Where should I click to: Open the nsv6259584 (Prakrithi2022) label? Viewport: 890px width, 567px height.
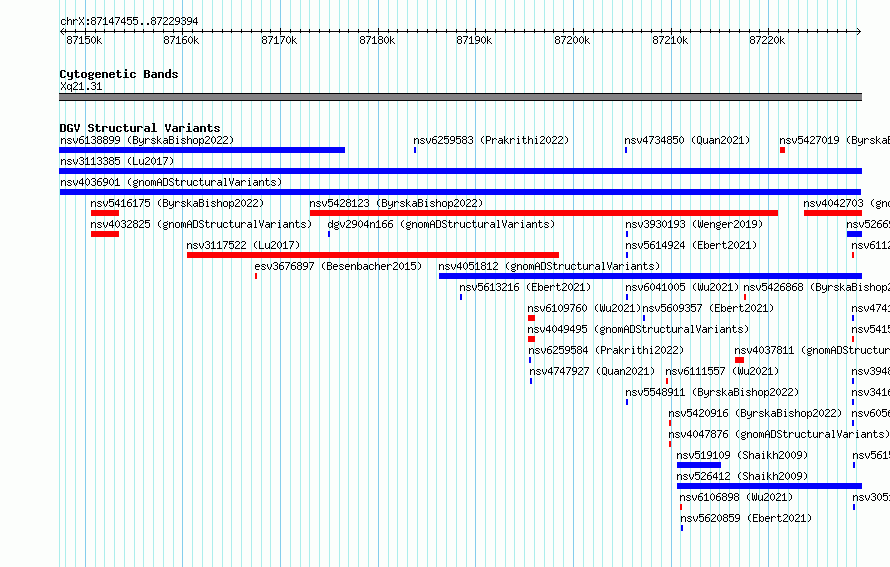(x=606, y=350)
